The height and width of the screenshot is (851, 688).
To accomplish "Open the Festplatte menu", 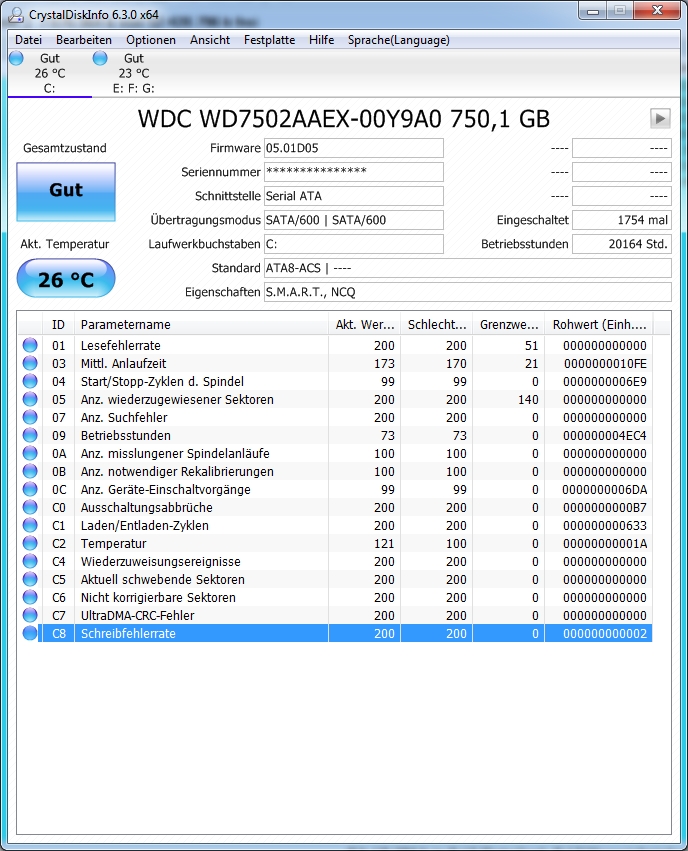I will point(270,40).
